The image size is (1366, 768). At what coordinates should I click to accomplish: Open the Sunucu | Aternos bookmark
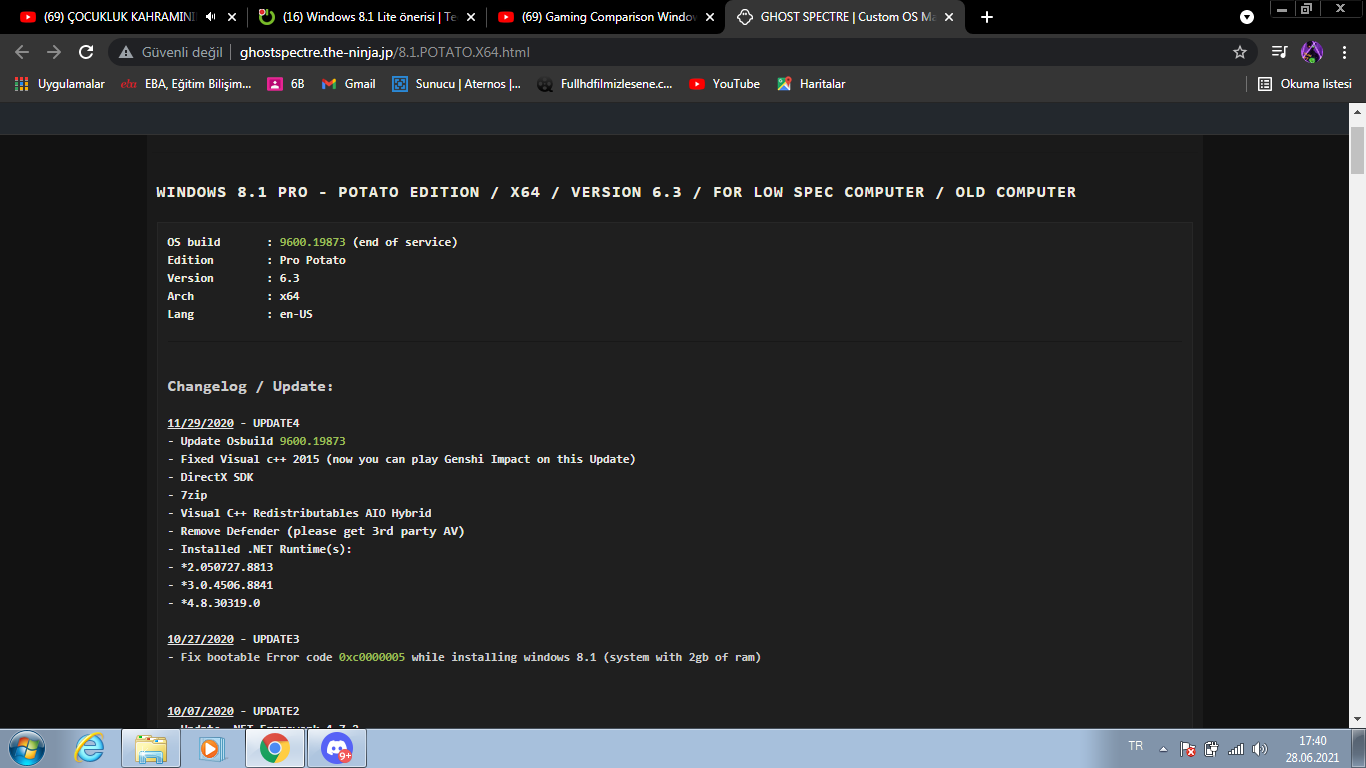(457, 84)
